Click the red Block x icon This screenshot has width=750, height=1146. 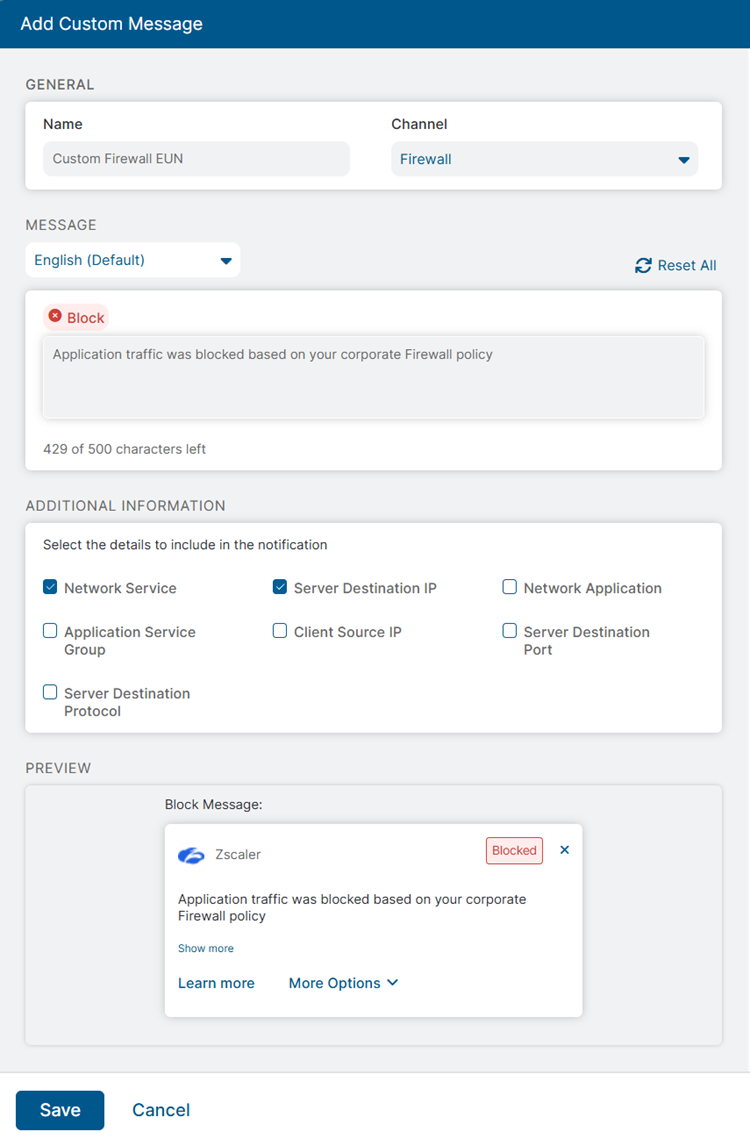55,317
